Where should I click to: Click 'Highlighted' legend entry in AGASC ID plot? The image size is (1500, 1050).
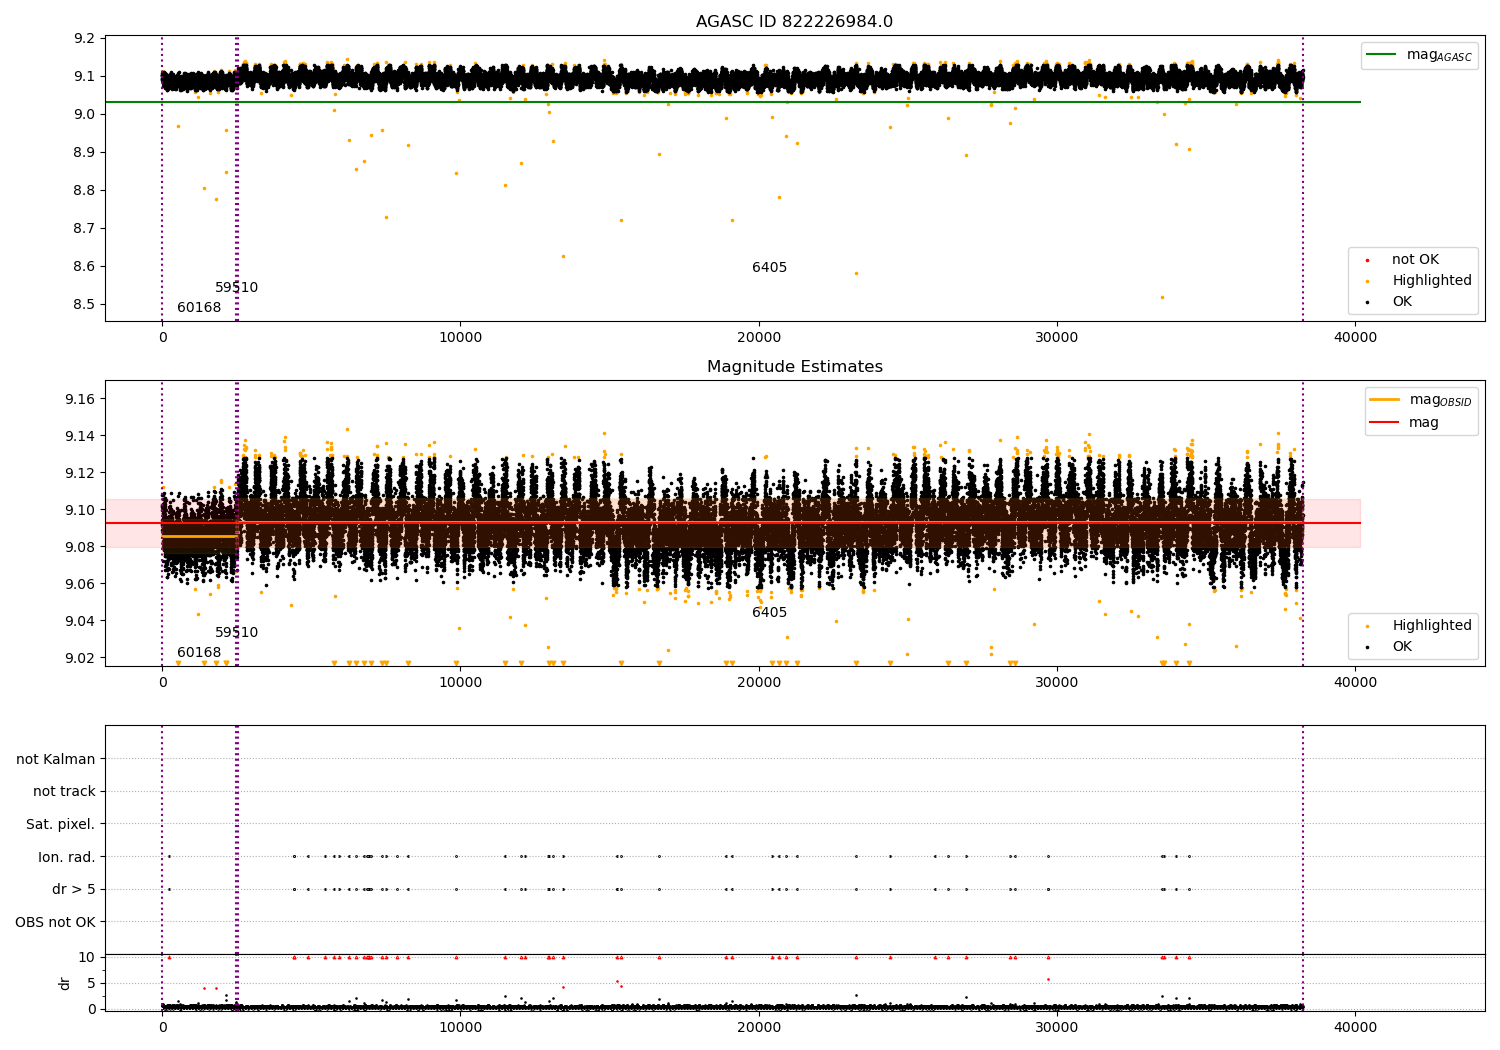[x=1419, y=281]
